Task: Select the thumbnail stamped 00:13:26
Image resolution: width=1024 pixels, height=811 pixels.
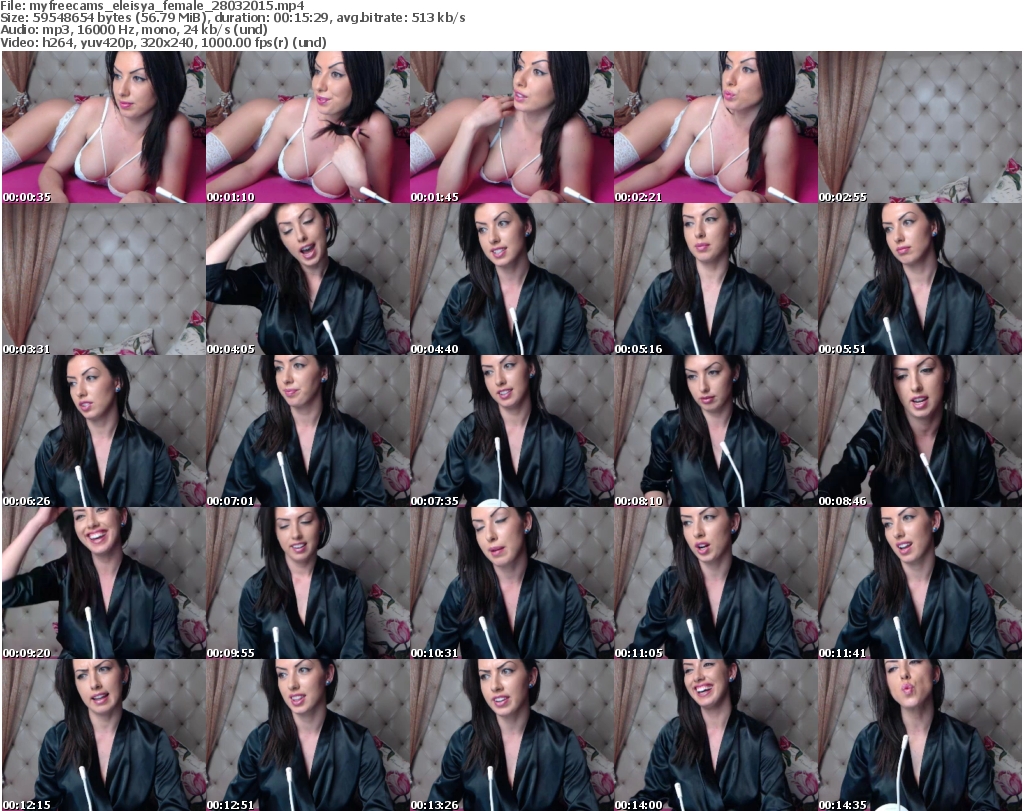Action: tap(511, 735)
